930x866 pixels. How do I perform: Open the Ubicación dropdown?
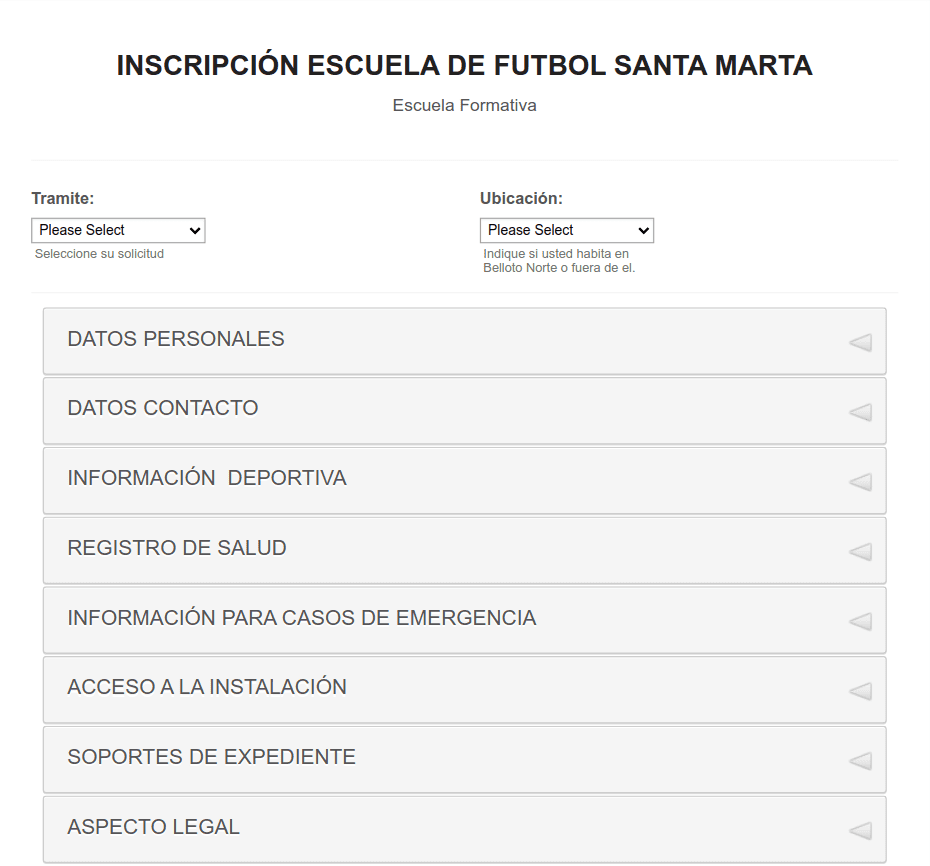coord(566,230)
